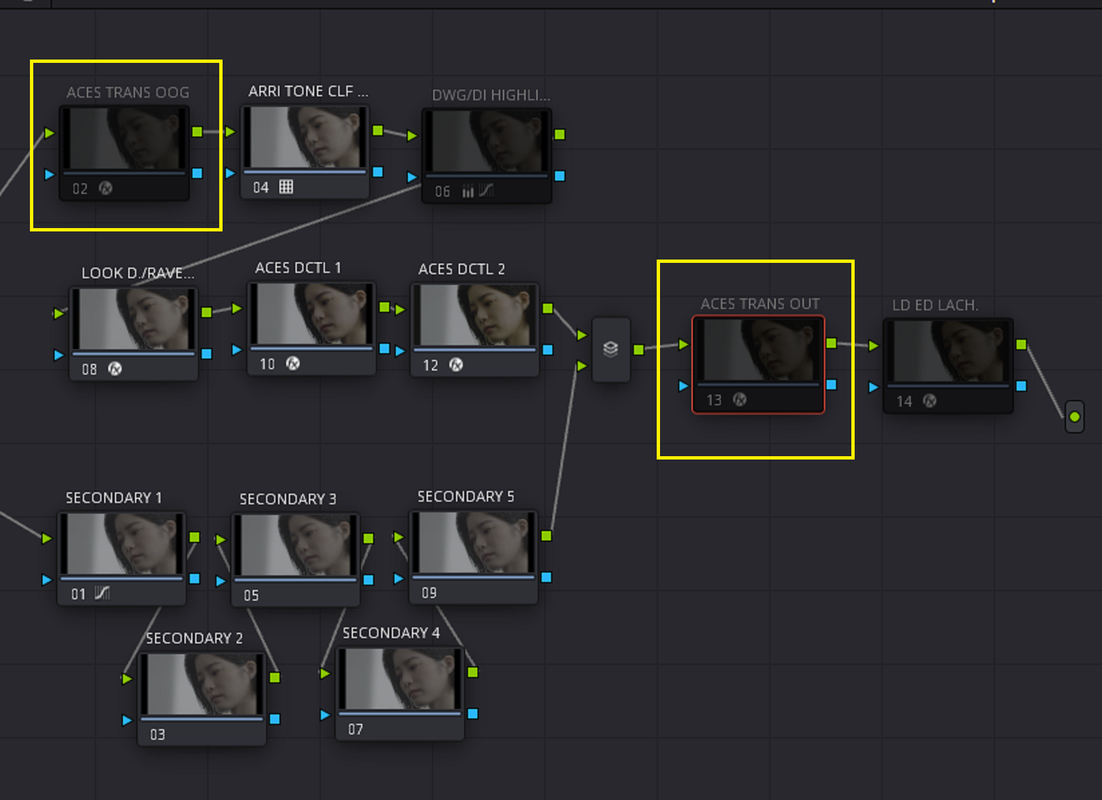Image resolution: width=1102 pixels, height=800 pixels.
Task: Click the 'SECONDARY 4' node label
Action: 391,633
